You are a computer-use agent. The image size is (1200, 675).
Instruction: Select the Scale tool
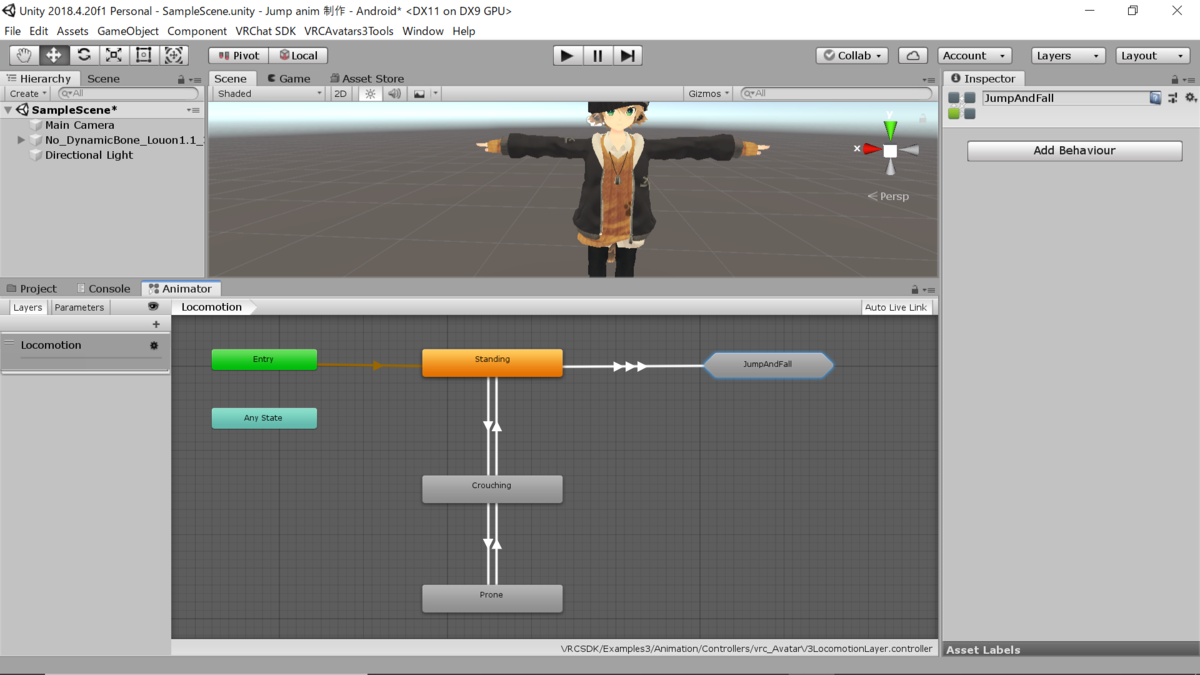click(x=114, y=55)
